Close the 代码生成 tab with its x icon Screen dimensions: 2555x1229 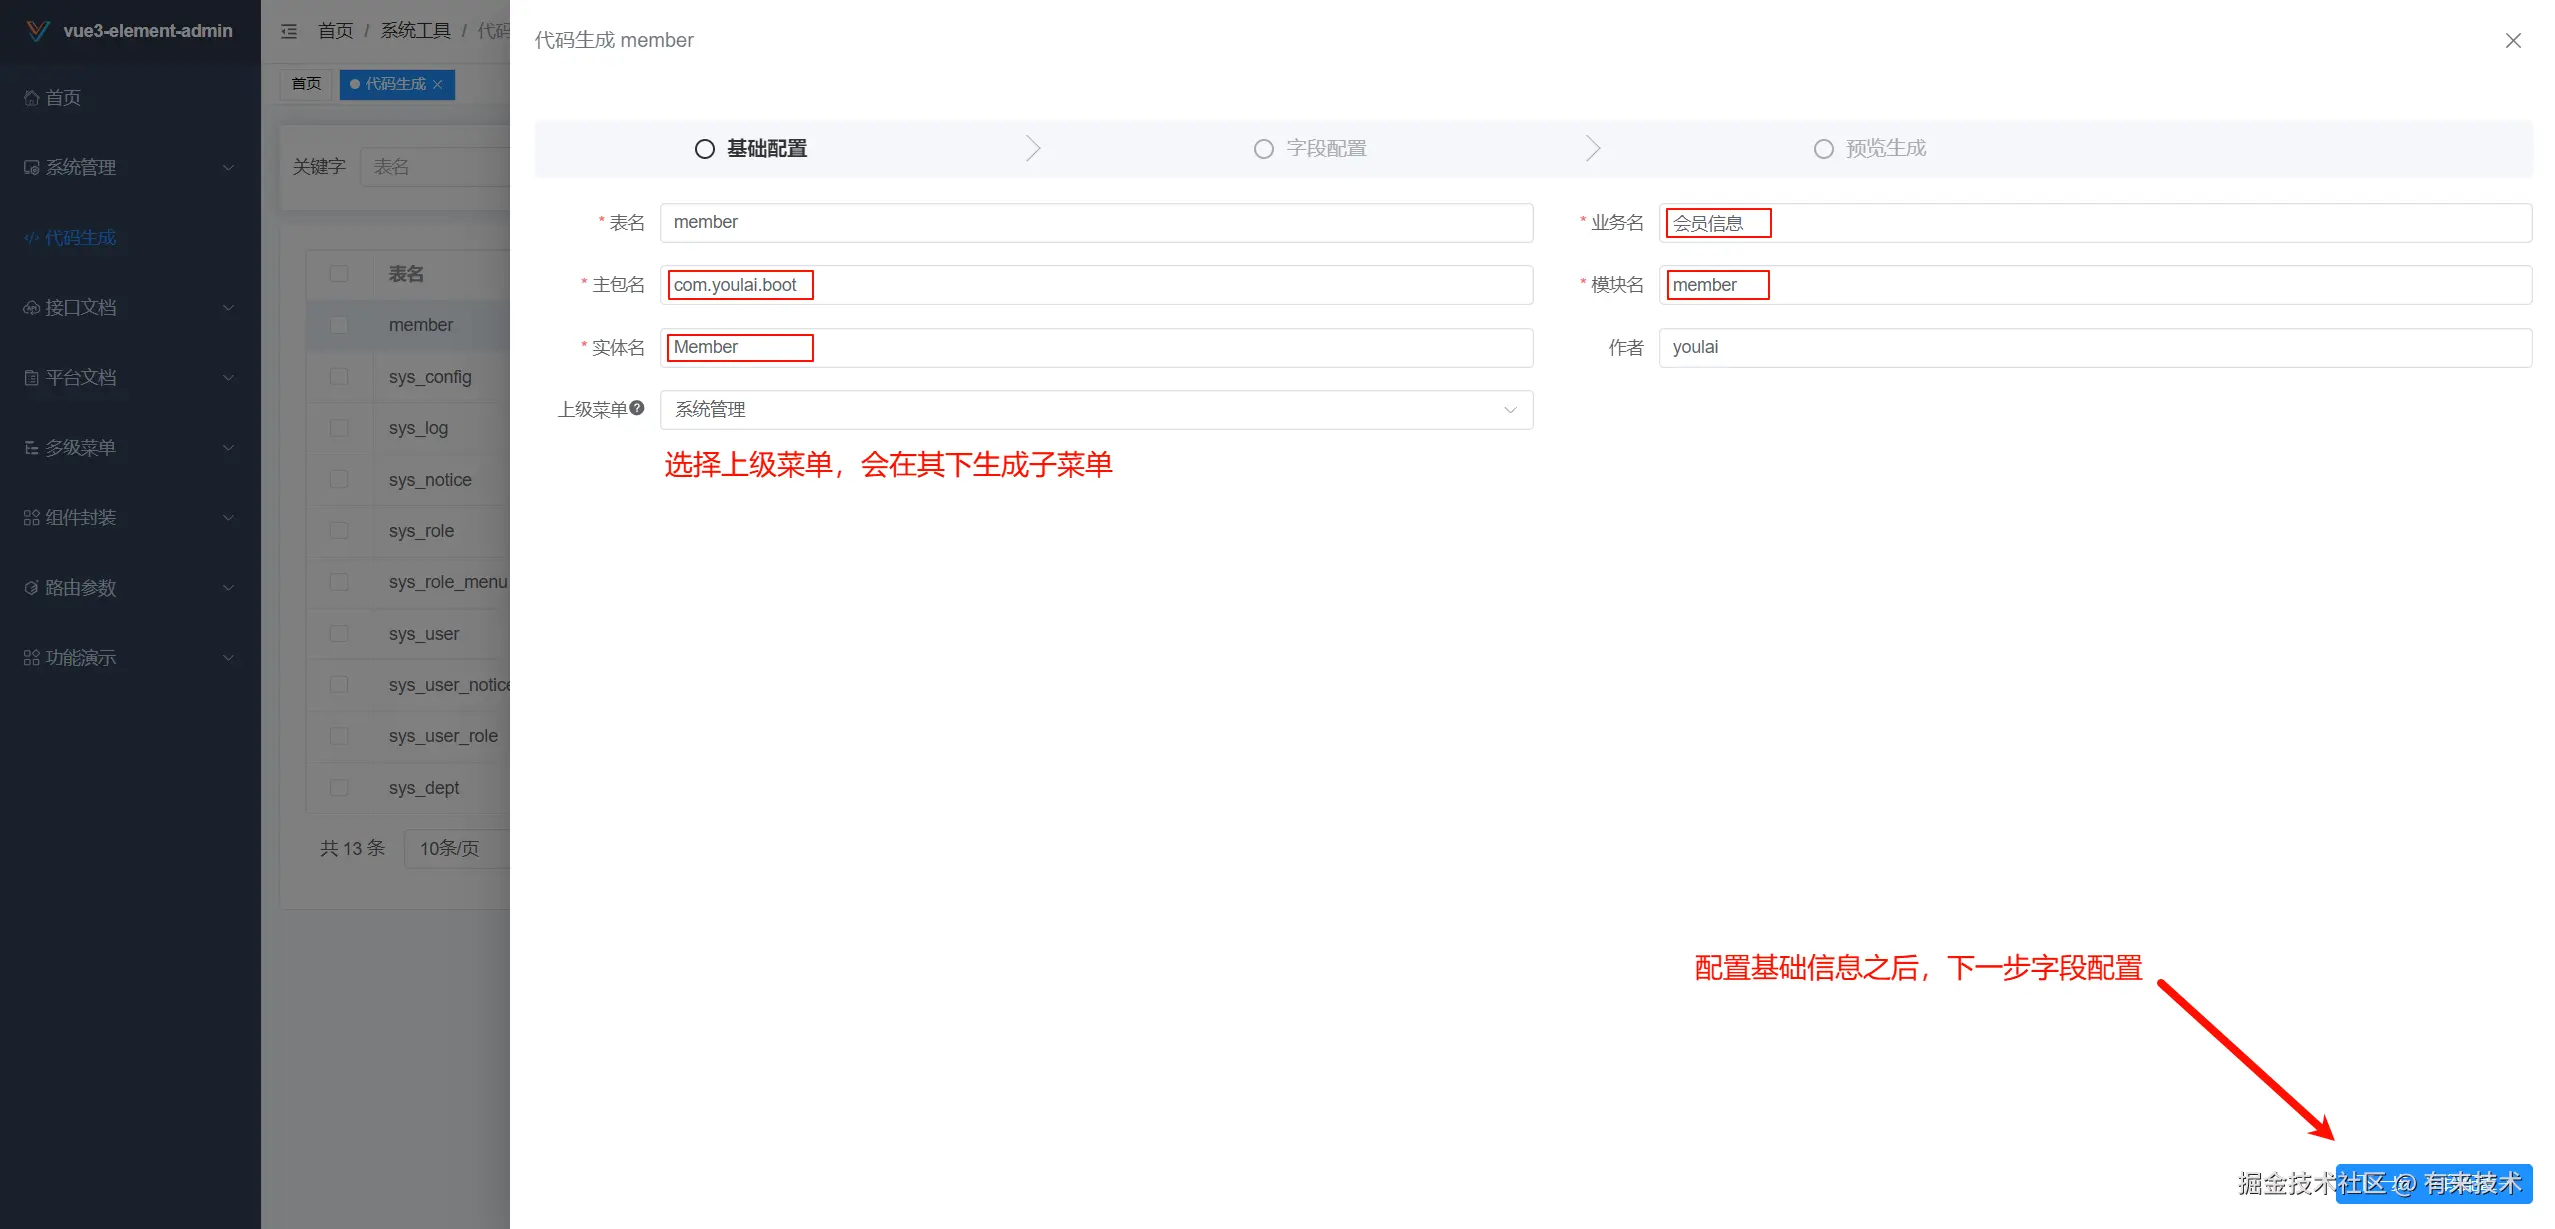click(438, 85)
